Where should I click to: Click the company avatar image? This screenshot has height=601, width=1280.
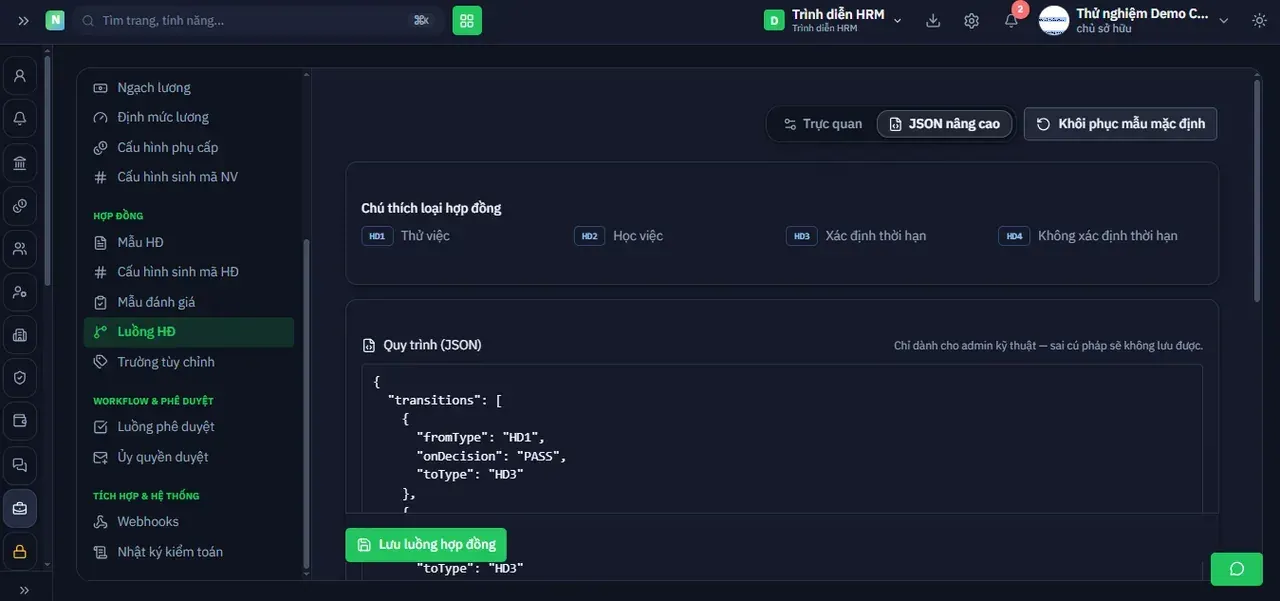click(x=1054, y=20)
